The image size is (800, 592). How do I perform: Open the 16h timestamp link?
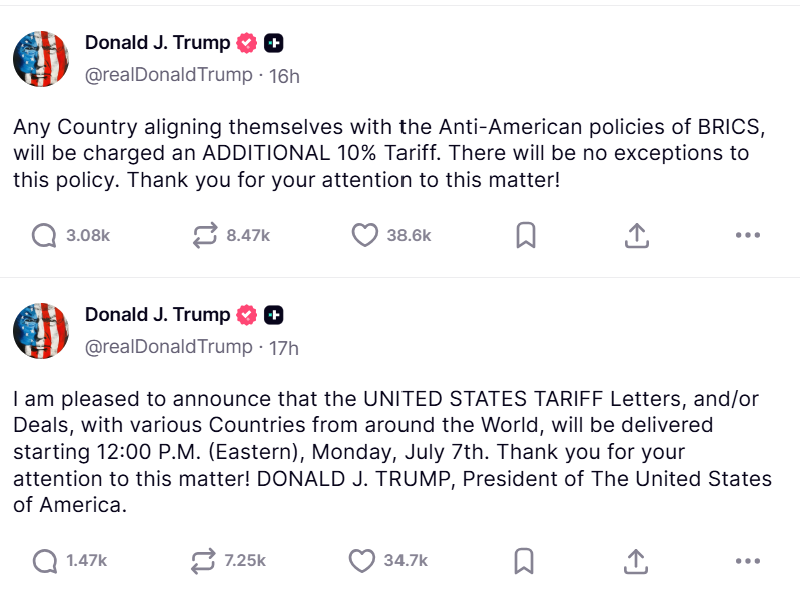pyautogui.click(x=284, y=76)
